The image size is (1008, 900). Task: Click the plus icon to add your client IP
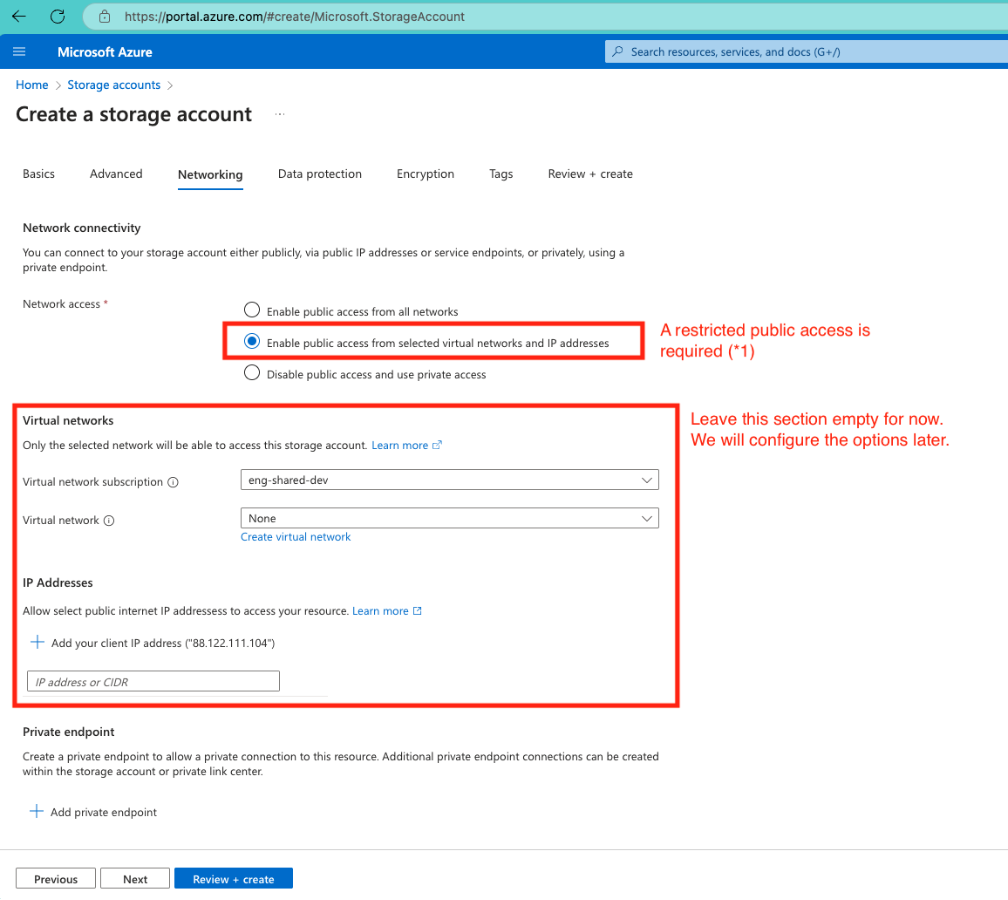pos(37,642)
